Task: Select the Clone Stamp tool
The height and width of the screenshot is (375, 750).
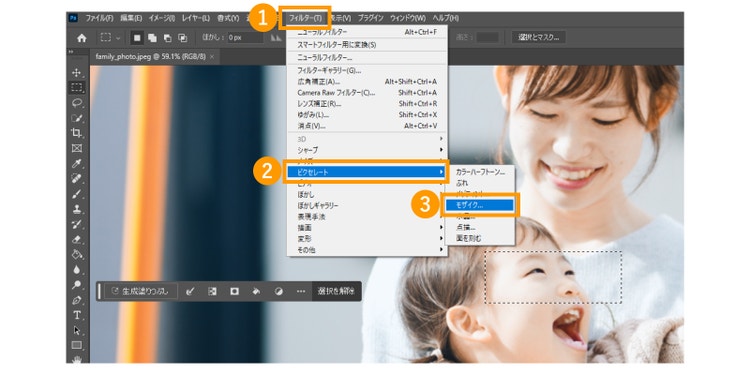Action: tap(77, 209)
